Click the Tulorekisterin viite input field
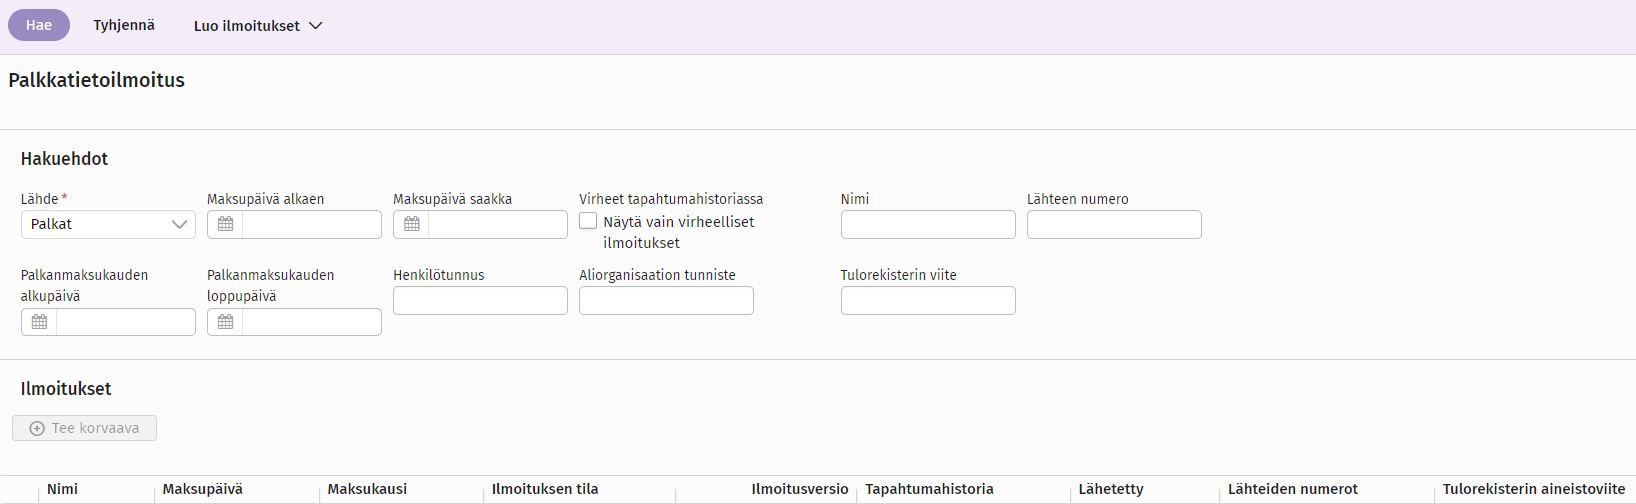The image size is (1636, 504). (x=928, y=300)
